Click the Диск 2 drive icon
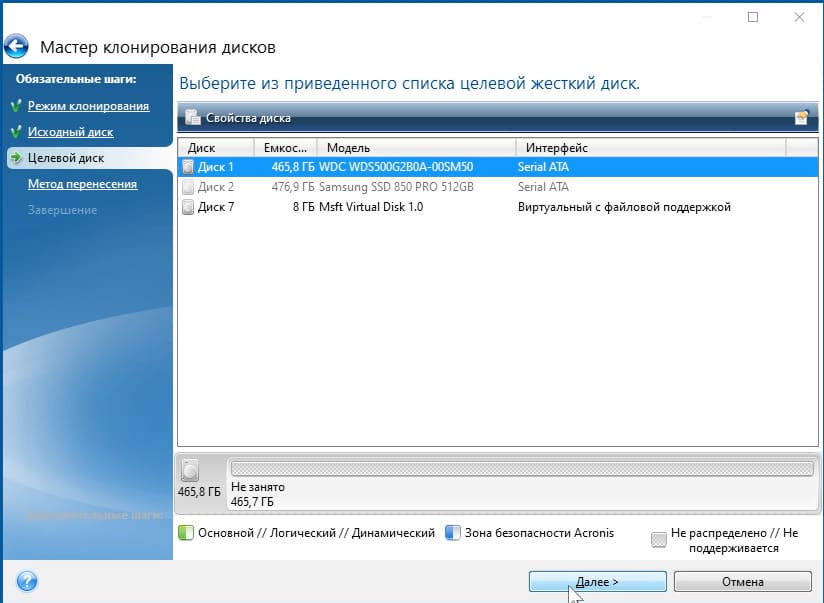 point(188,187)
